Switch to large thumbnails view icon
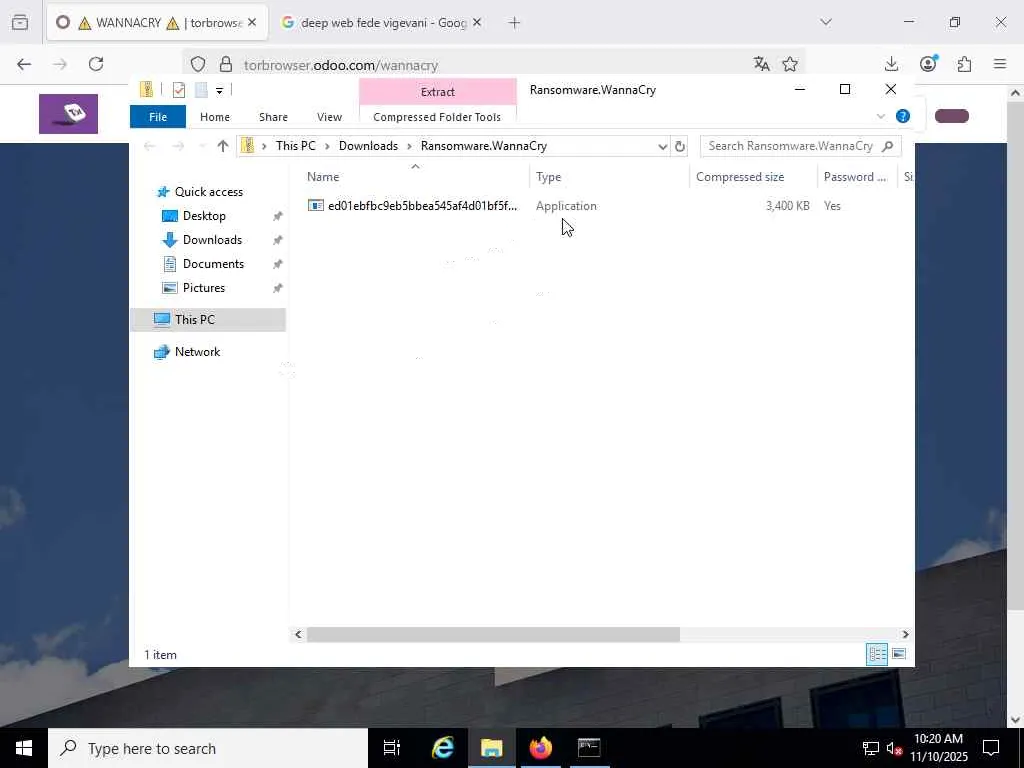 899,654
